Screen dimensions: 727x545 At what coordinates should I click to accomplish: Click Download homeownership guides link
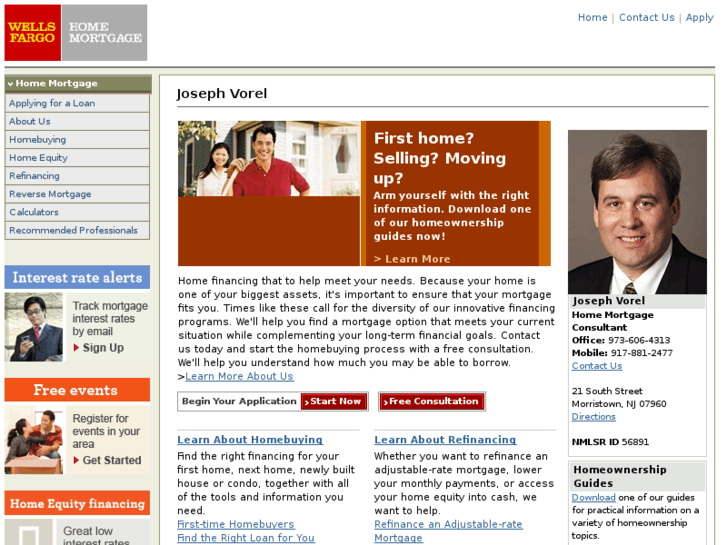593,498
